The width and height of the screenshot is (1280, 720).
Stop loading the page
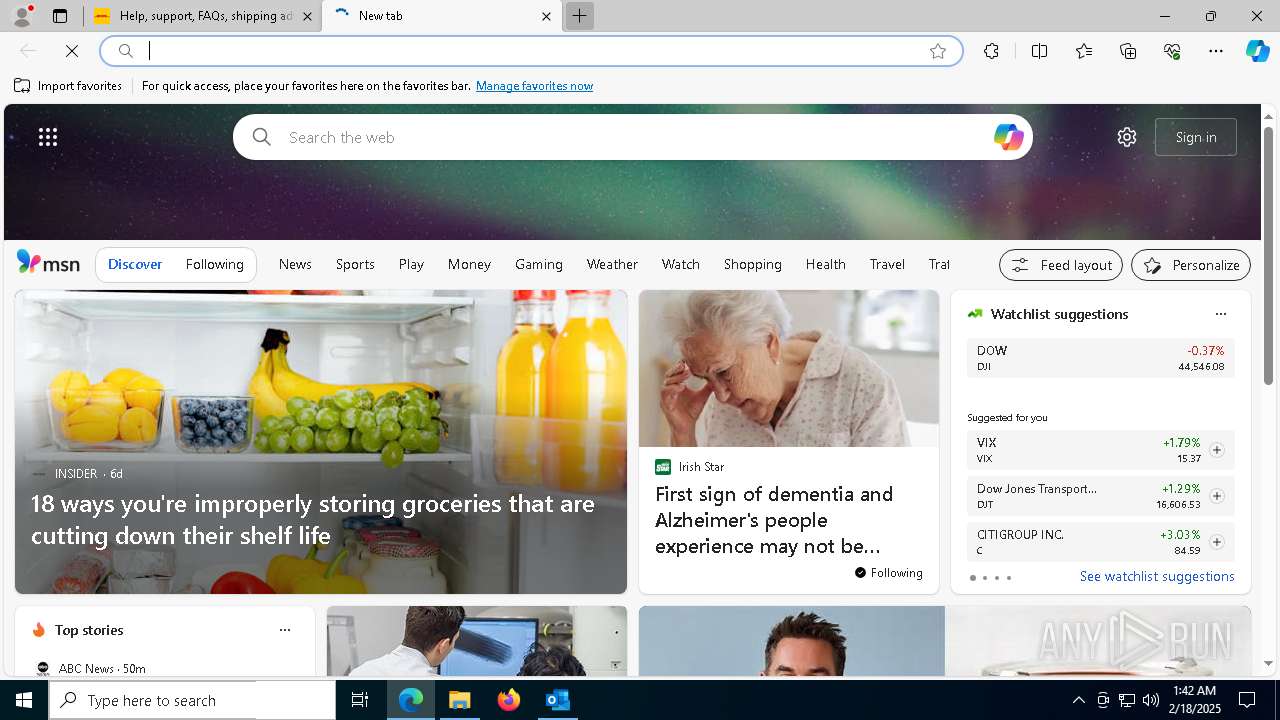tap(72, 51)
